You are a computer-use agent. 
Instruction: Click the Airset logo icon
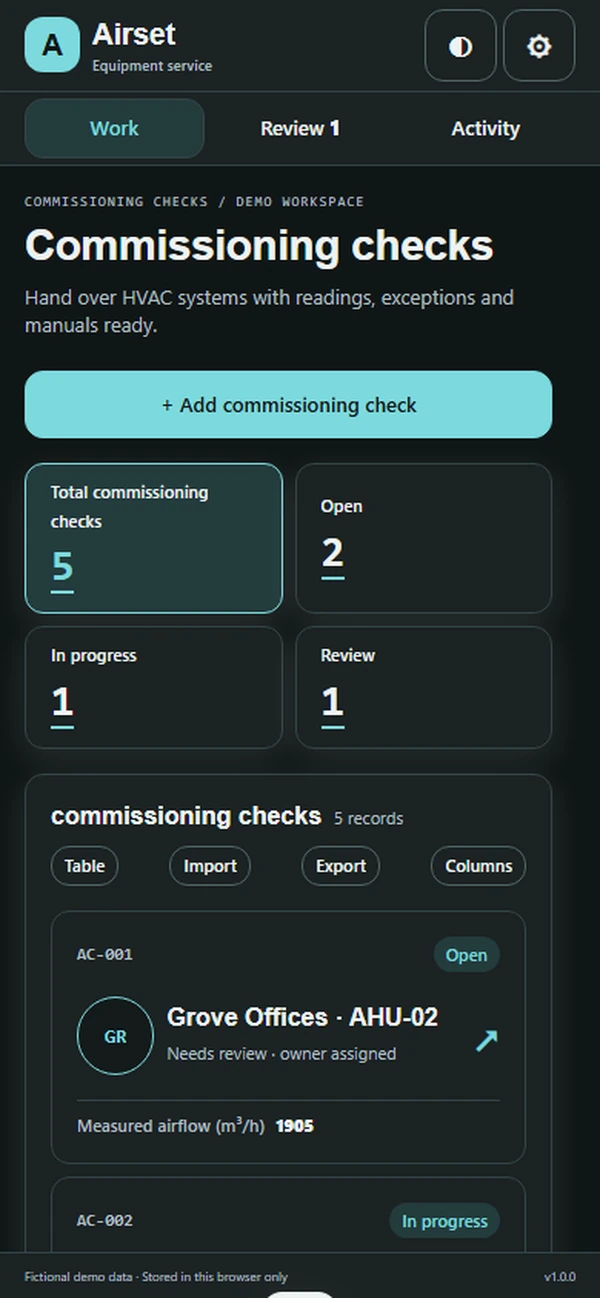point(52,45)
